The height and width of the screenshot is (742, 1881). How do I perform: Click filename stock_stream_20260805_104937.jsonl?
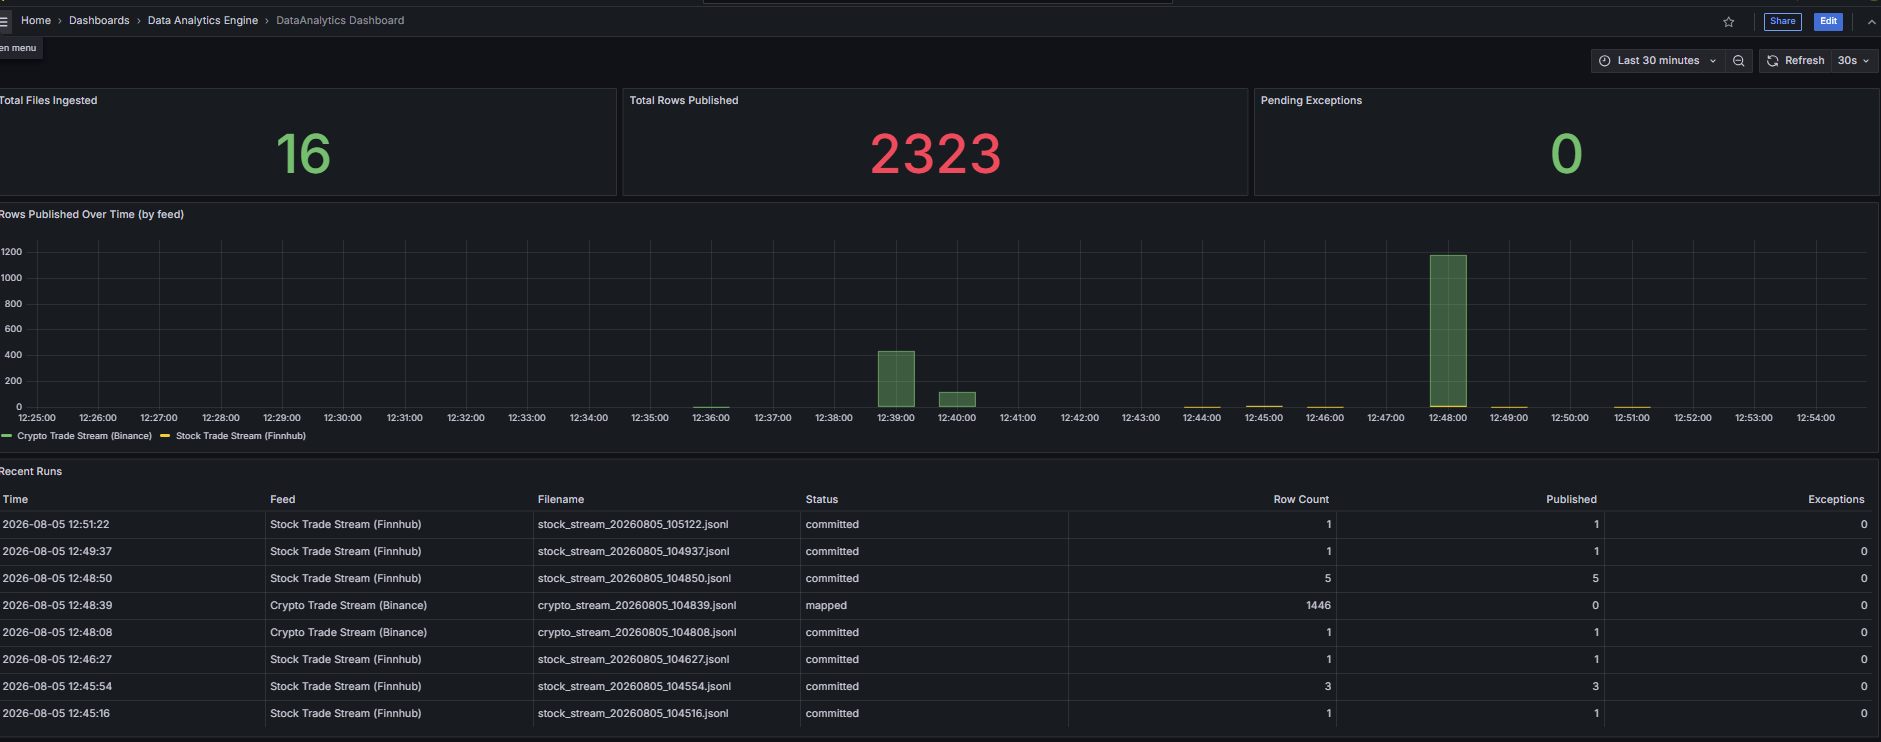(x=634, y=551)
